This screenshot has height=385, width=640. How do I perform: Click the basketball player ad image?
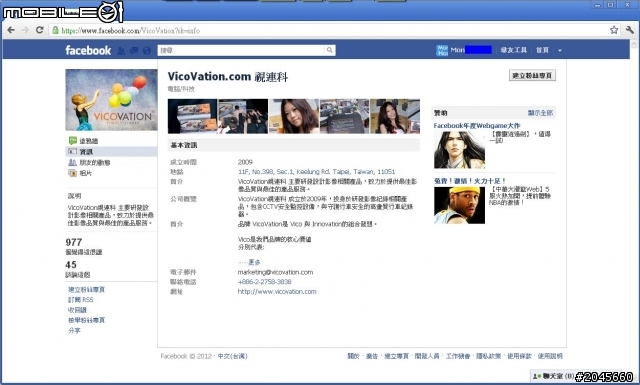coord(460,205)
